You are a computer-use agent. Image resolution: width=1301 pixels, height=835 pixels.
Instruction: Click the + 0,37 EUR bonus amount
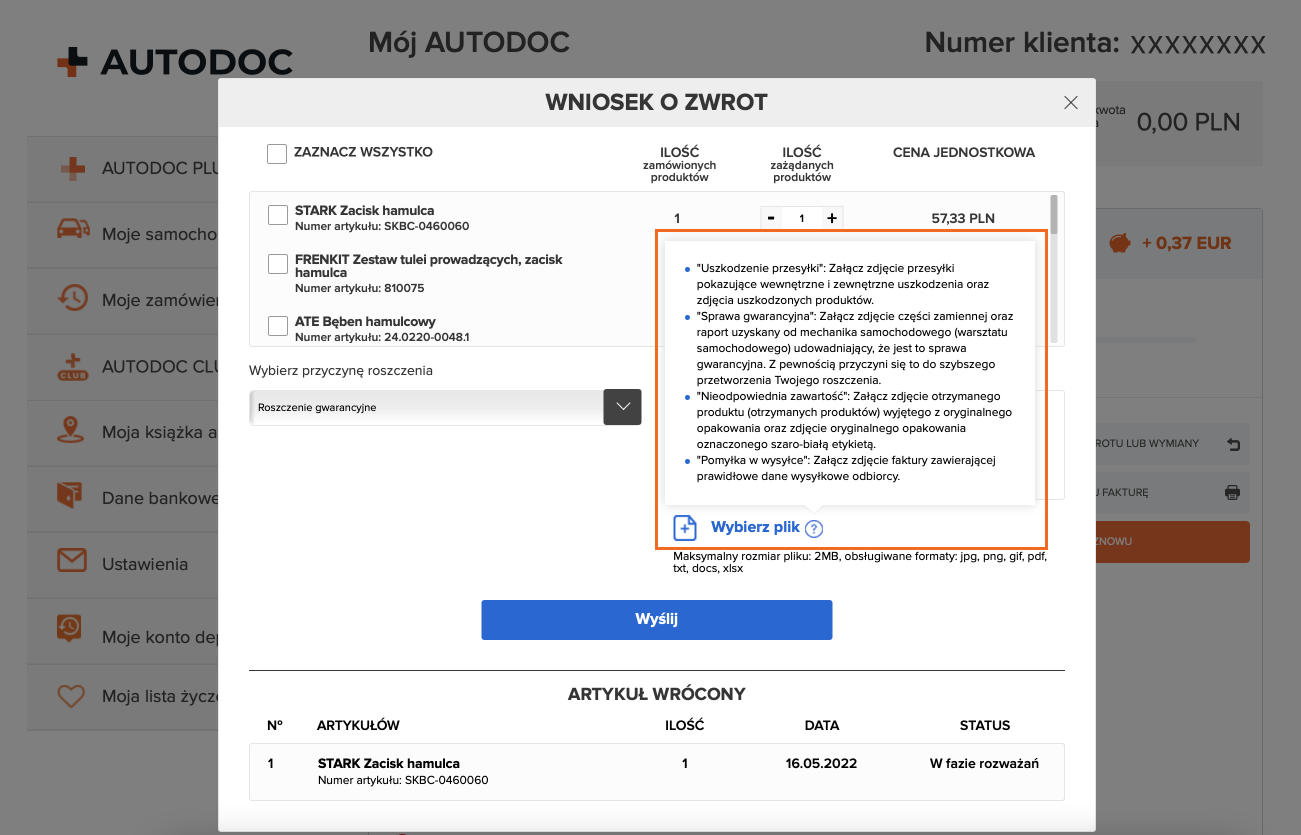click(x=1187, y=243)
